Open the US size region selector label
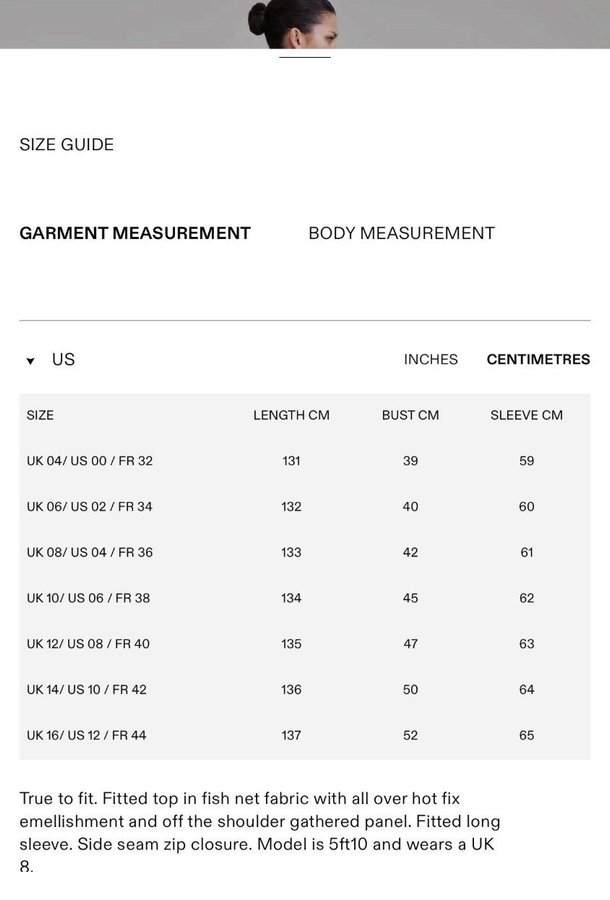Viewport: 610px width, 900px height. pos(63,360)
